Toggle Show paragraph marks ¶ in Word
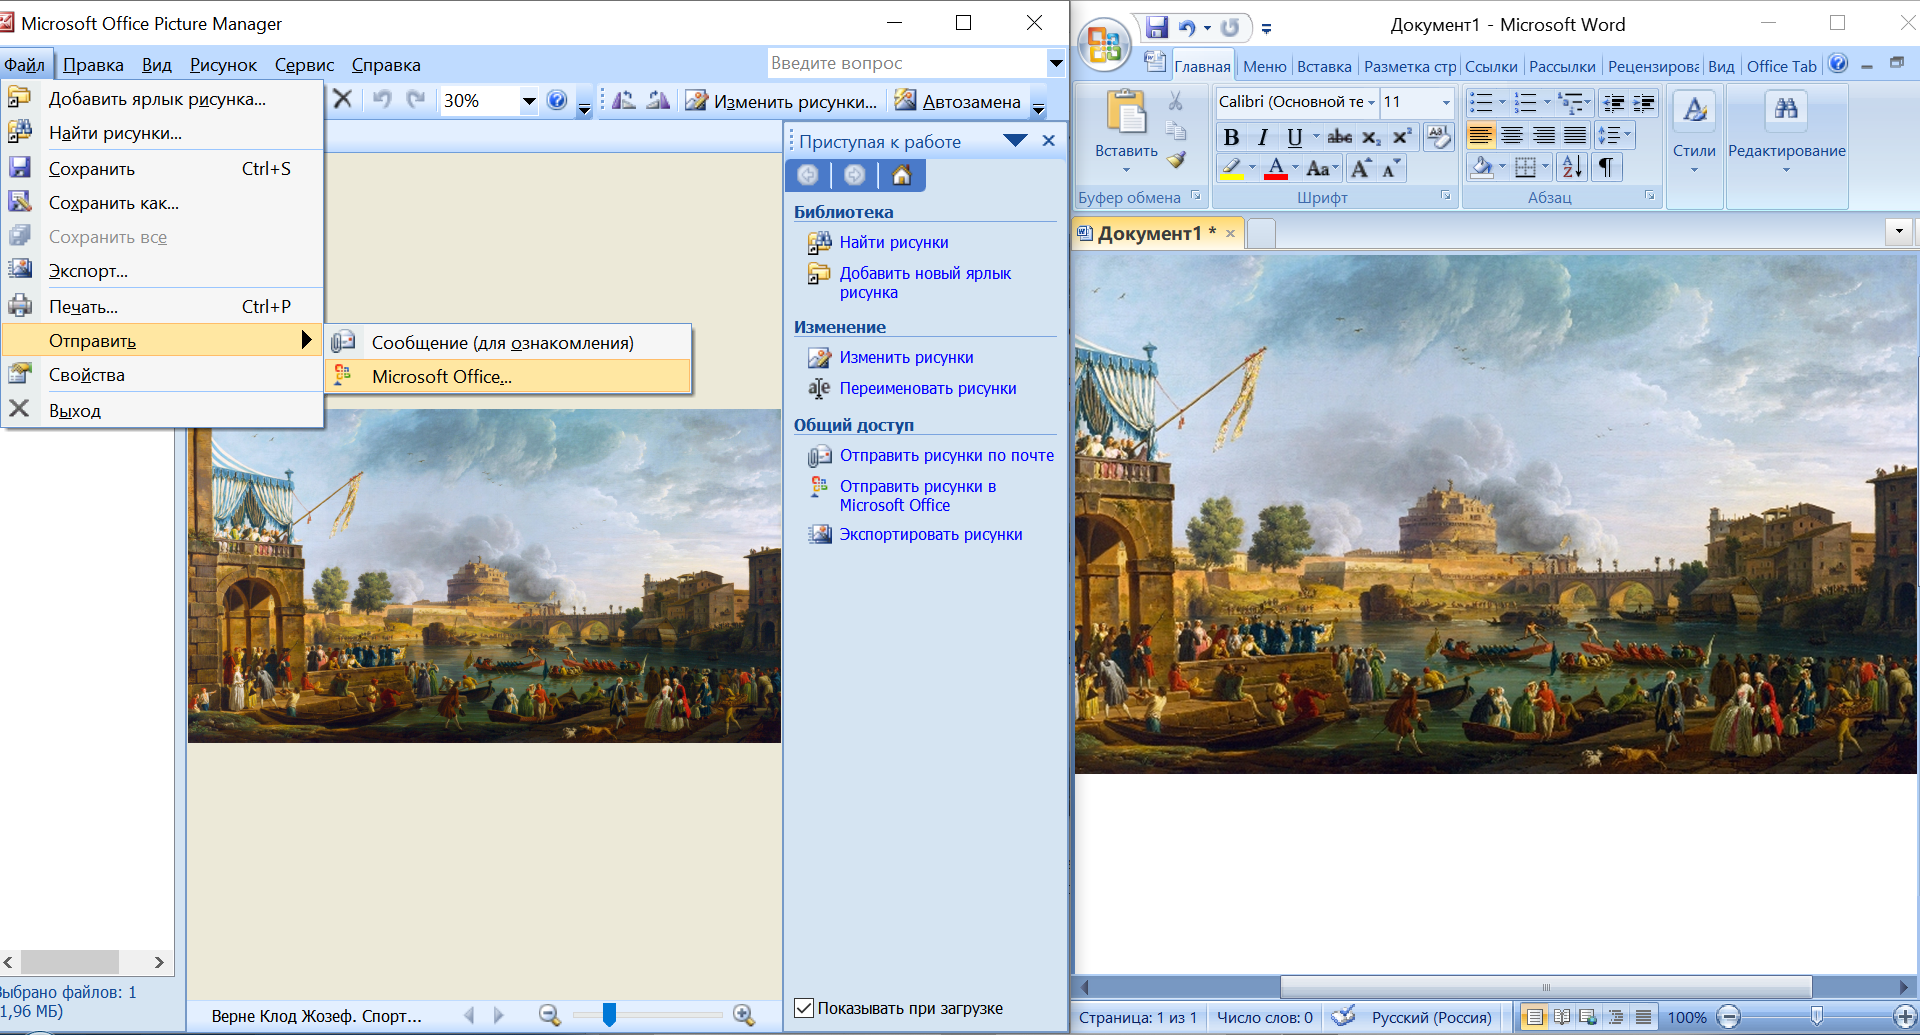The image size is (1920, 1035). coord(1605,167)
